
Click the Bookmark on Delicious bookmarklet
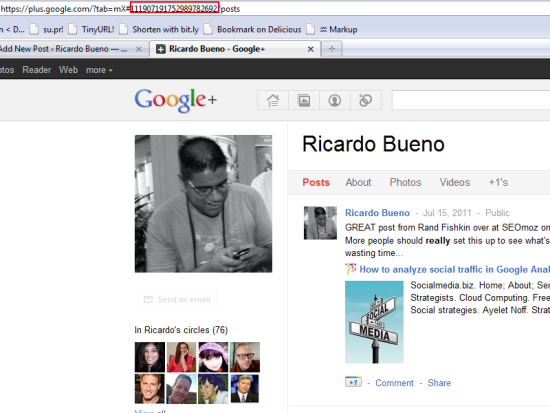coord(253,29)
